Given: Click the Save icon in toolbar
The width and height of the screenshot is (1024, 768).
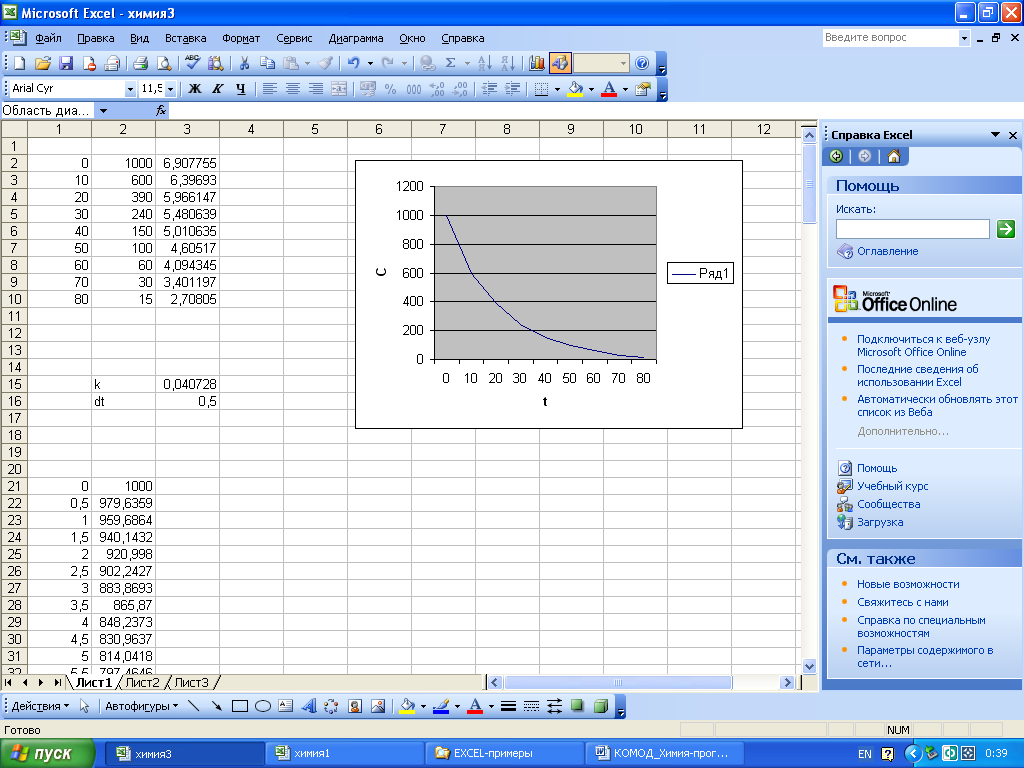Looking at the screenshot, I should click(66, 63).
